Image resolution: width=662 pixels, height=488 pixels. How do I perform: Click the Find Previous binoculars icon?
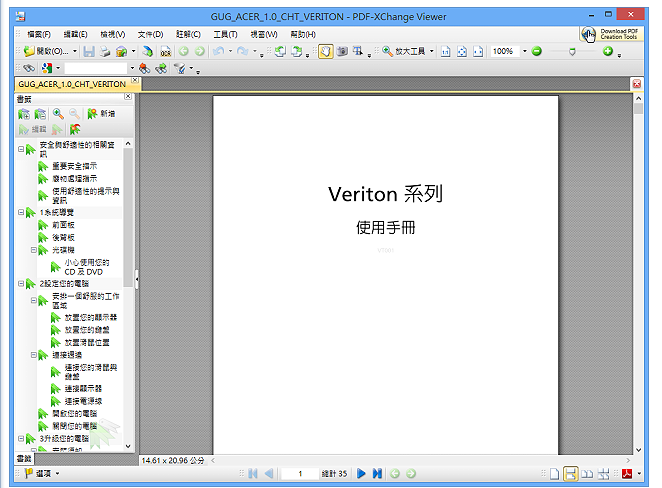click(145, 68)
